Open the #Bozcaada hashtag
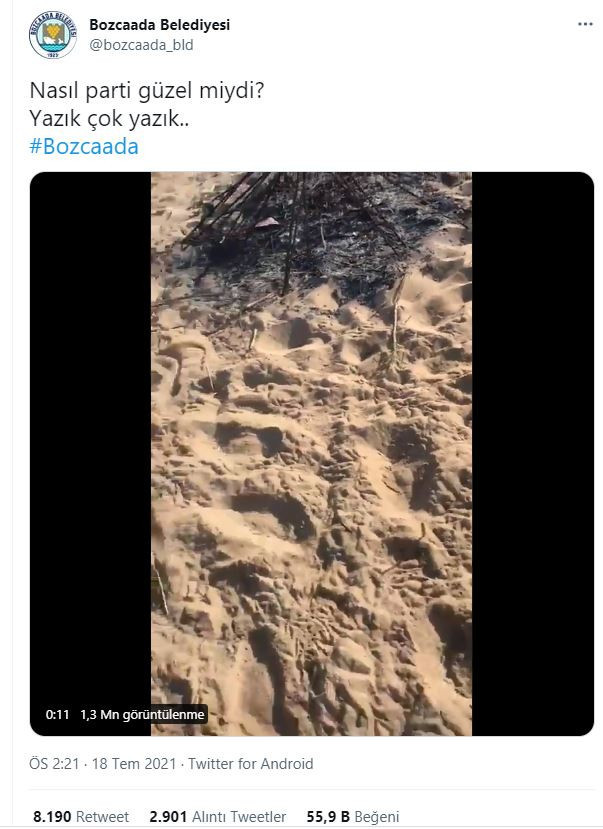603x829 pixels. (84, 146)
